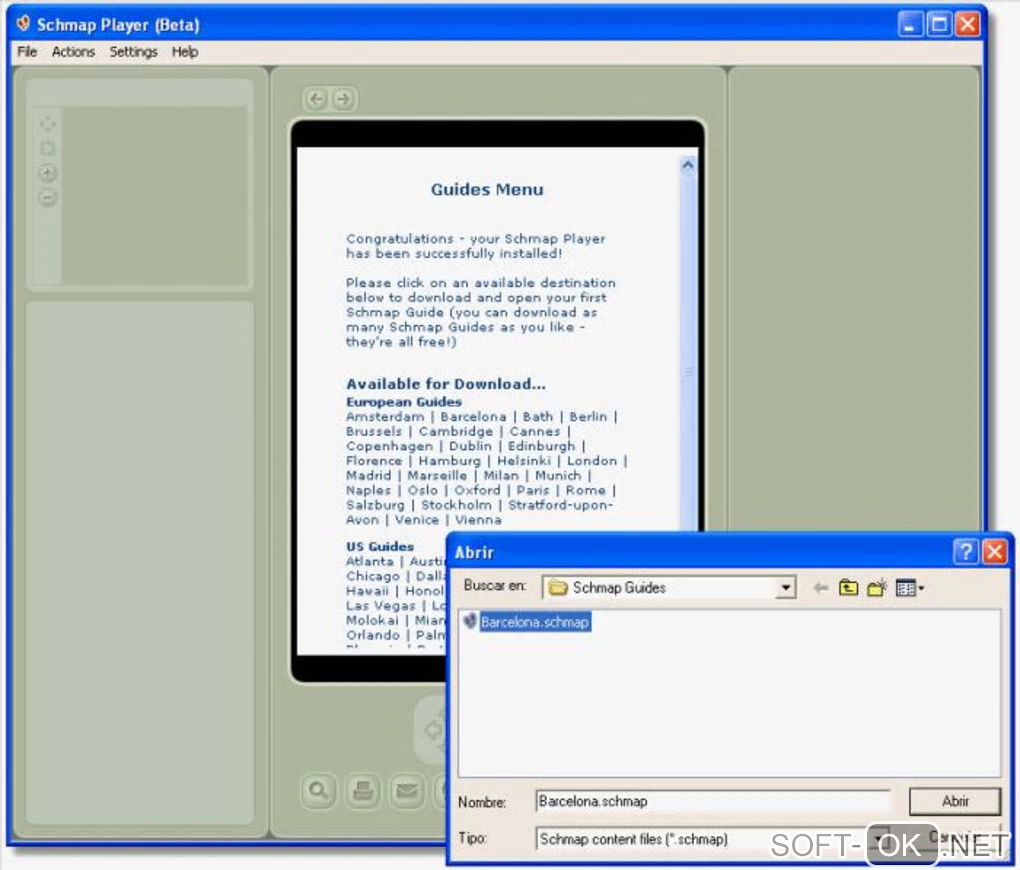The height and width of the screenshot is (870, 1020).
Task: Click the back arrow in the Abrir dialog
Action: 821,588
